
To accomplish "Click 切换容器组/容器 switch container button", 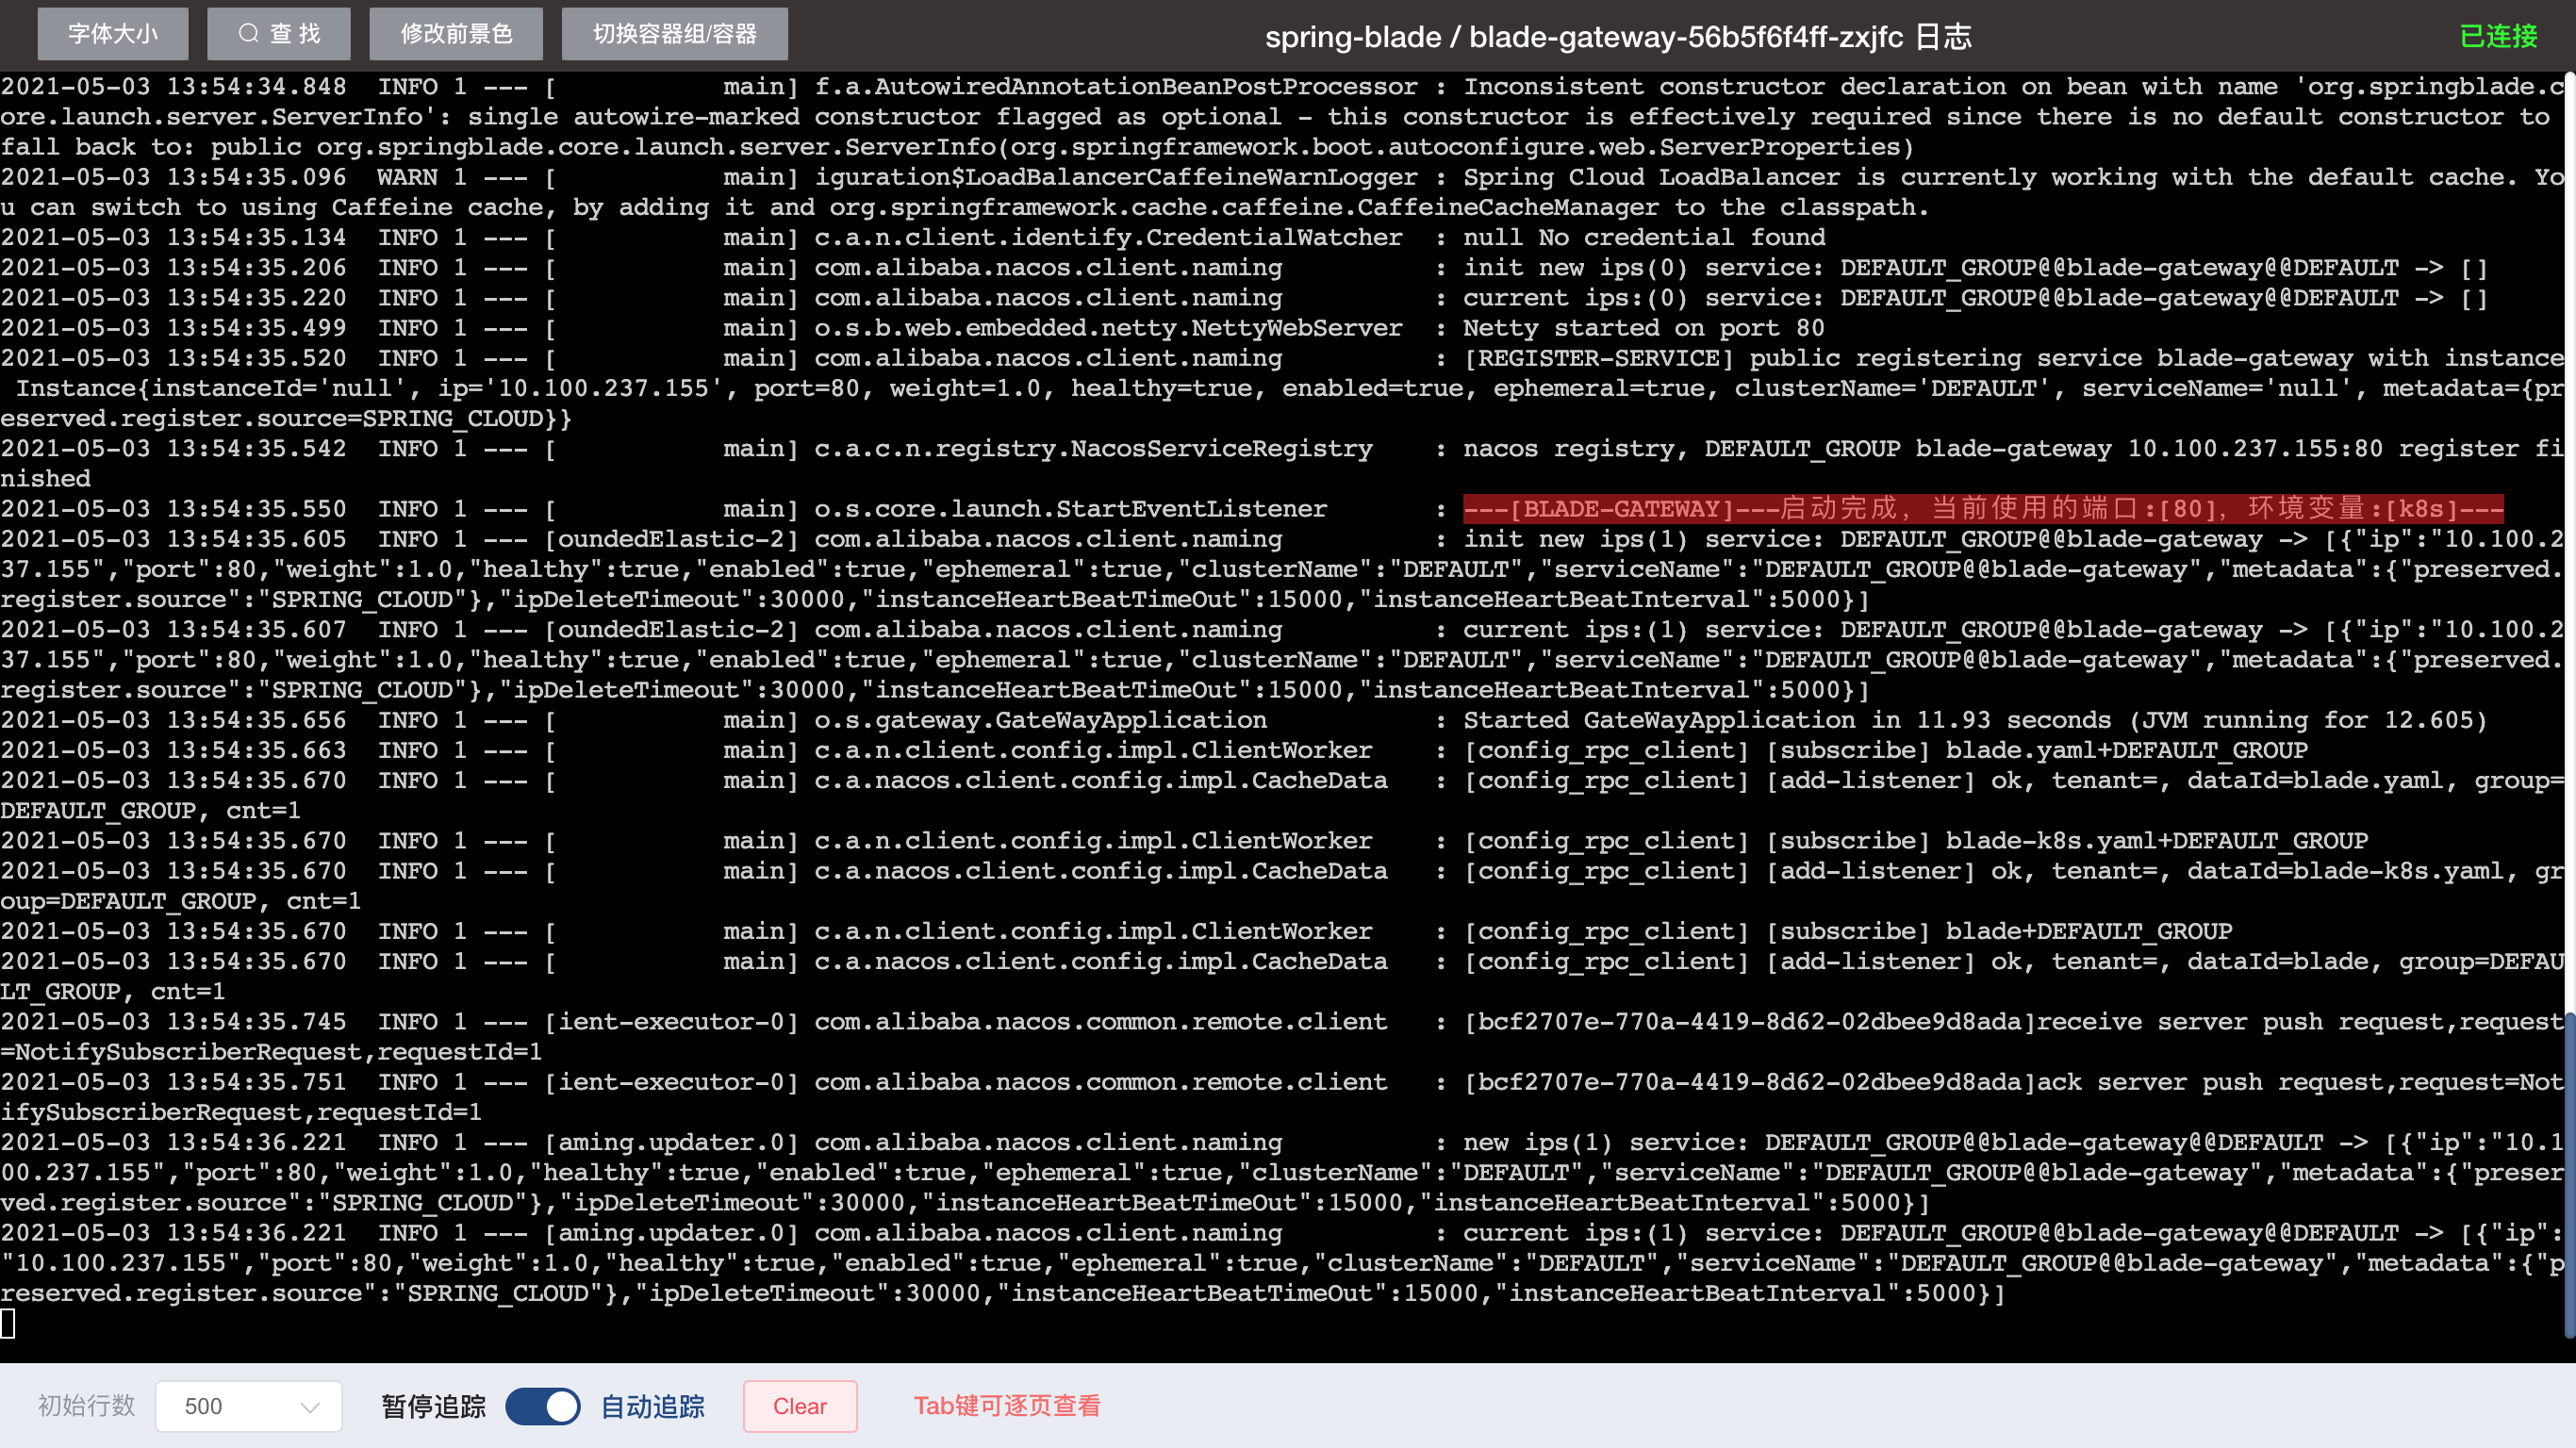I will [x=675, y=34].
